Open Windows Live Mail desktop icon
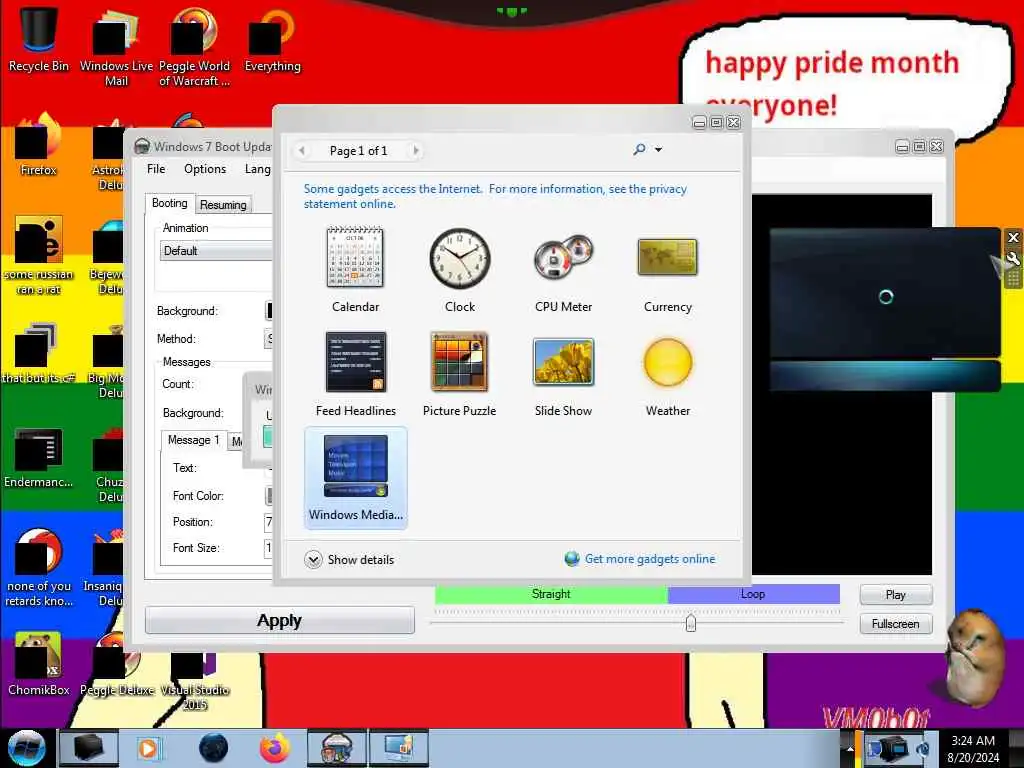The image size is (1024, 768). [116, 47]
